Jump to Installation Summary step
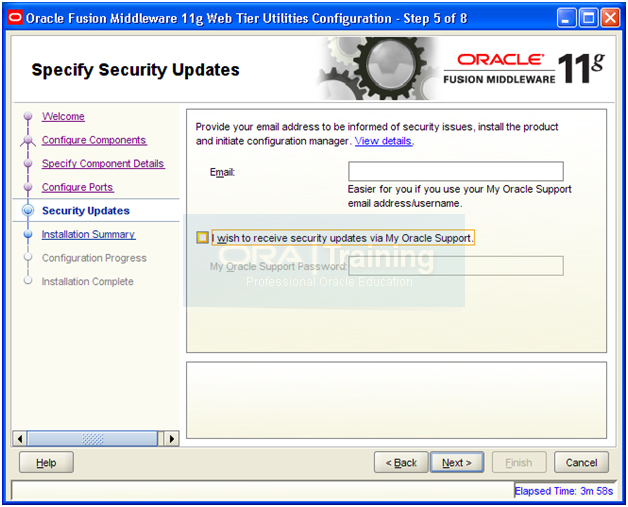The image size is (628, 507). click(89, 234)
